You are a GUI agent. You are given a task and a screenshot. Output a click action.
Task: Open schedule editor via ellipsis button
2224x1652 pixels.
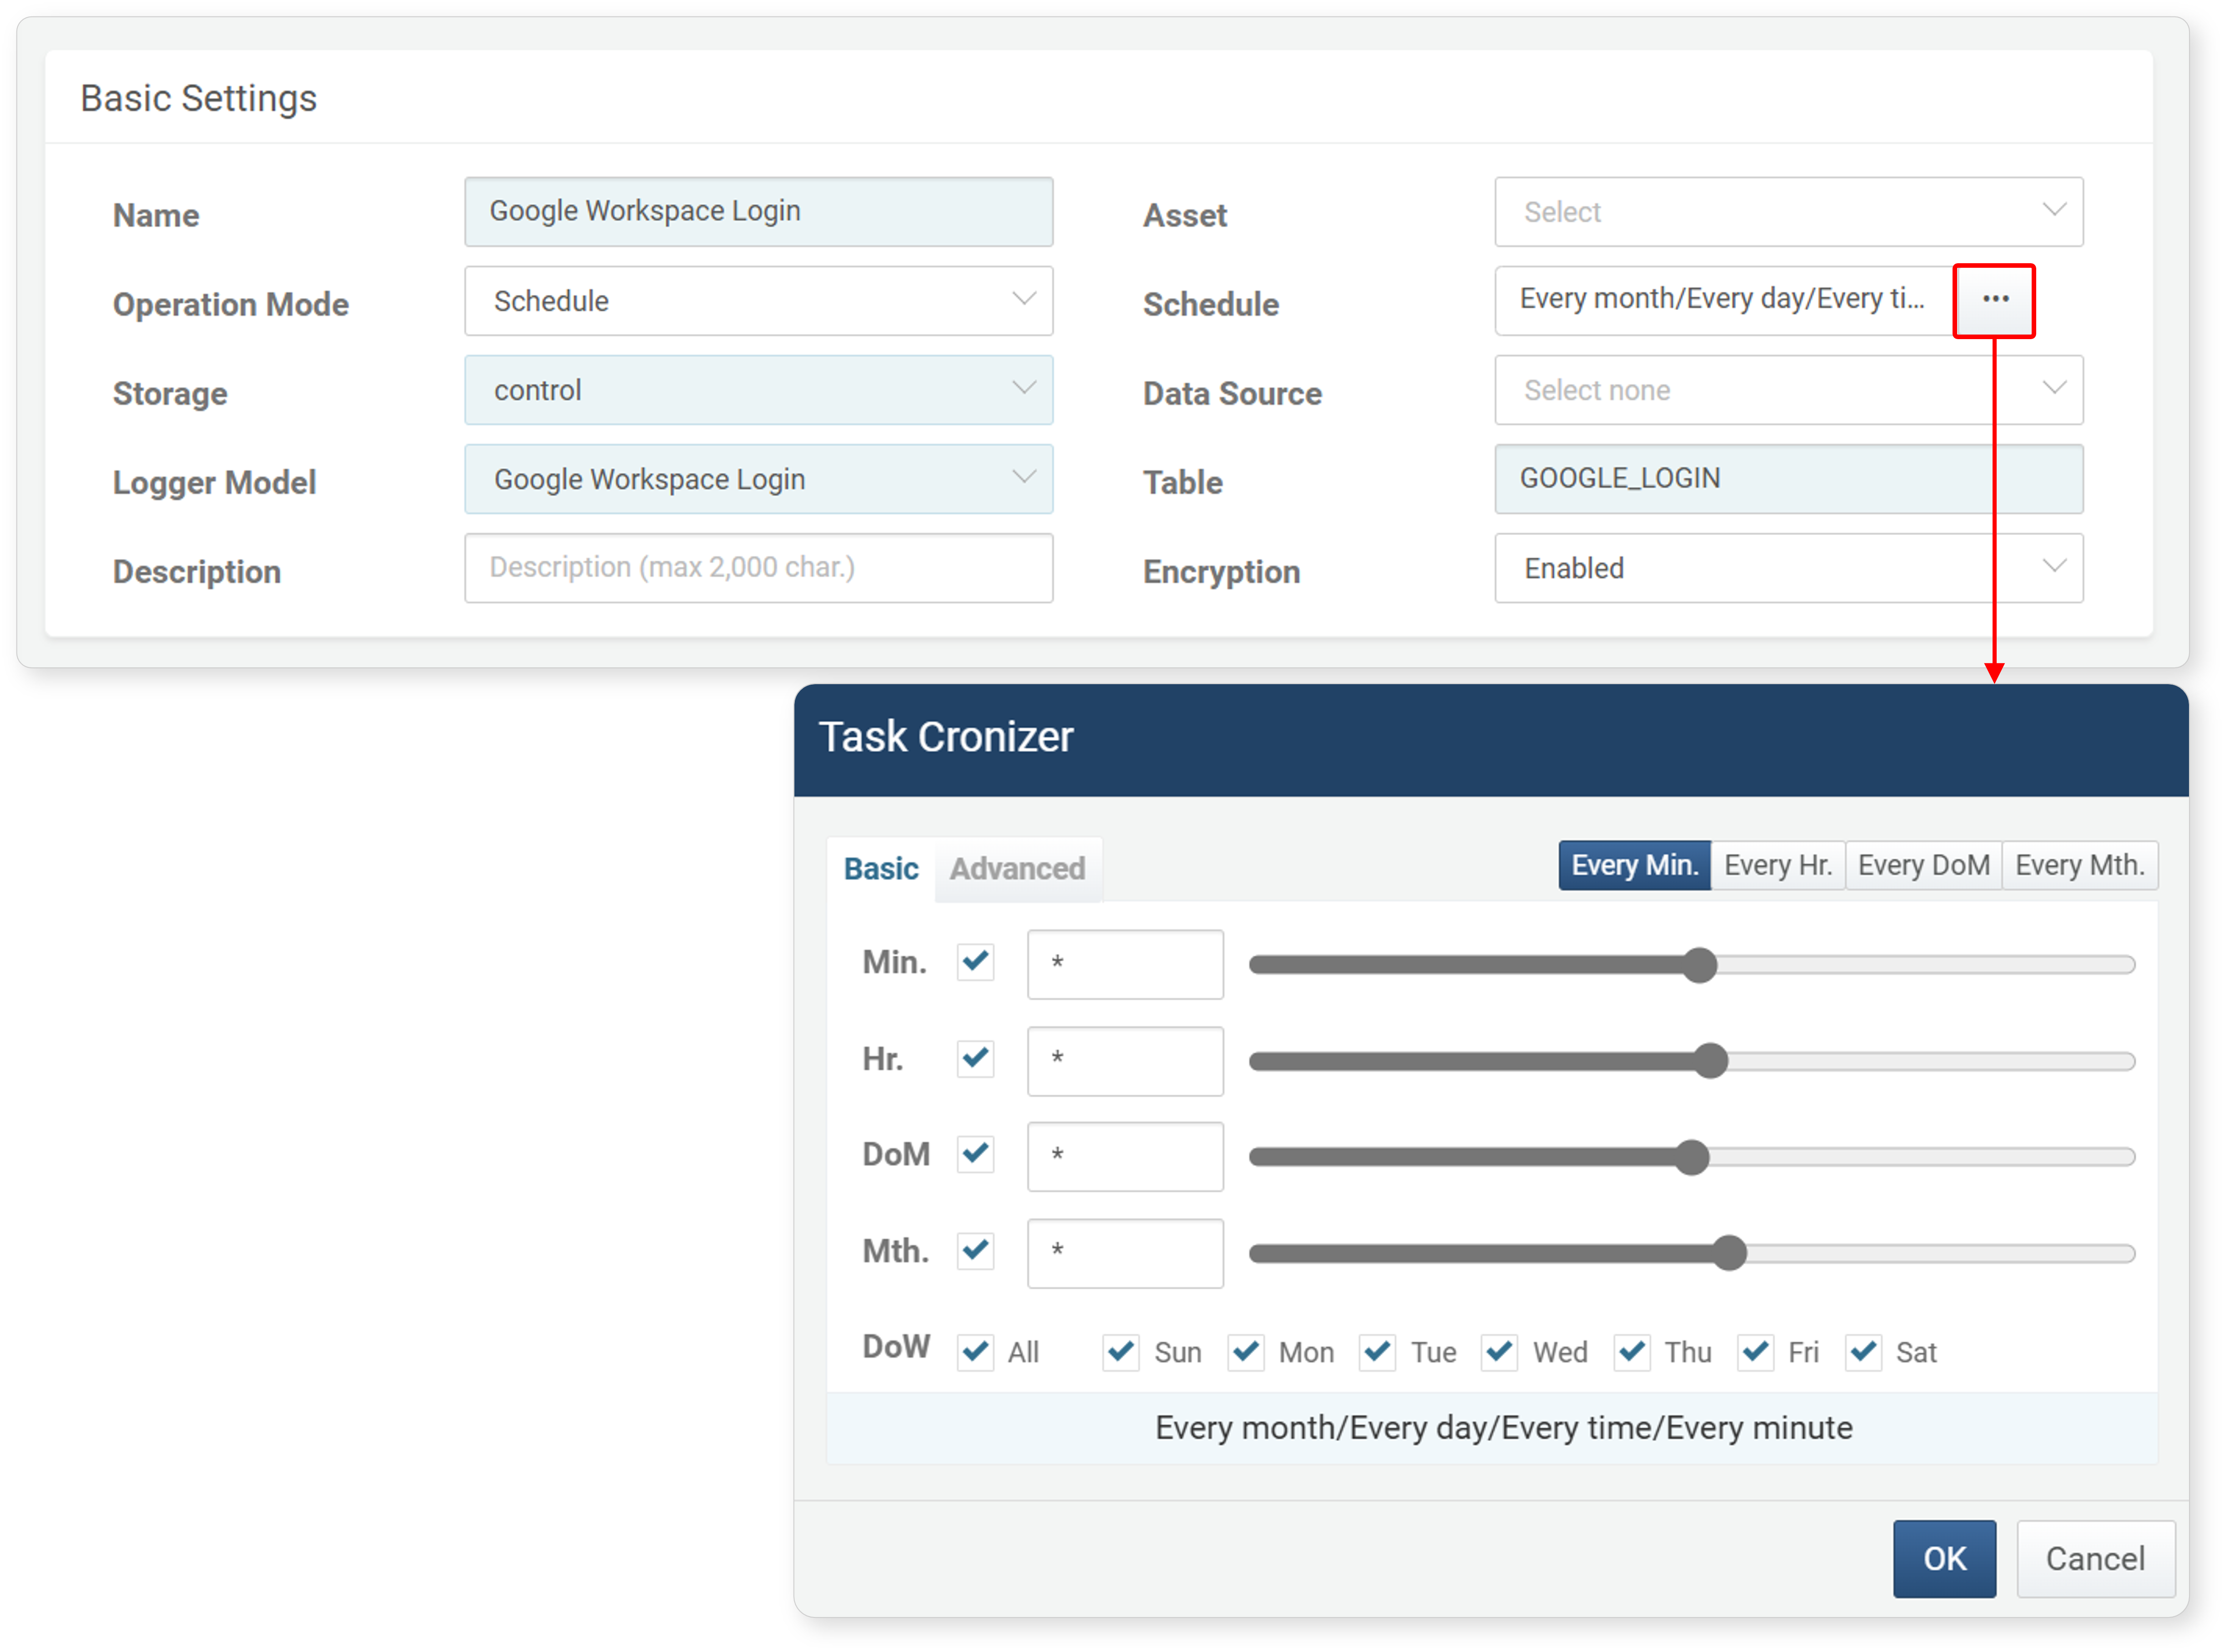(x=1994, y=300)
